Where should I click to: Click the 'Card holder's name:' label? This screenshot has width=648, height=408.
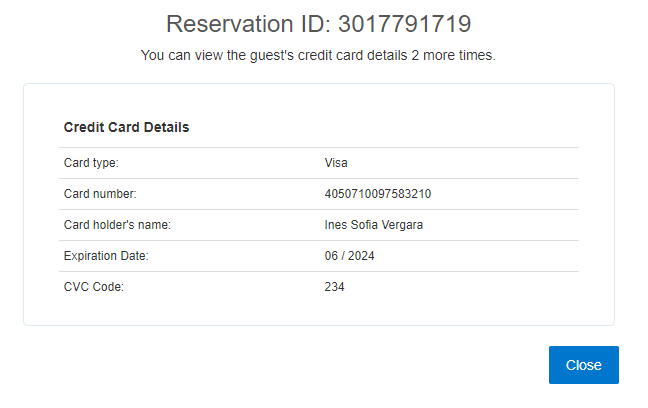[x=117, y=225]
